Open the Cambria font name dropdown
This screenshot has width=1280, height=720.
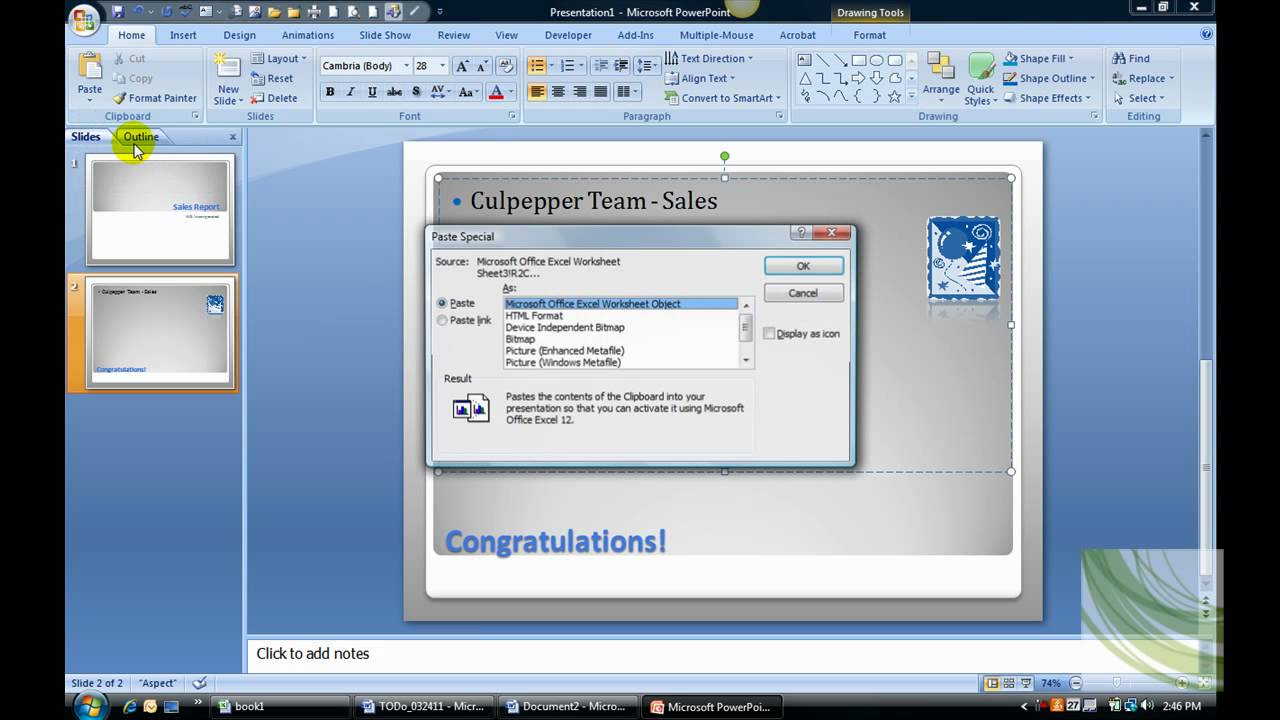[406, 66]
